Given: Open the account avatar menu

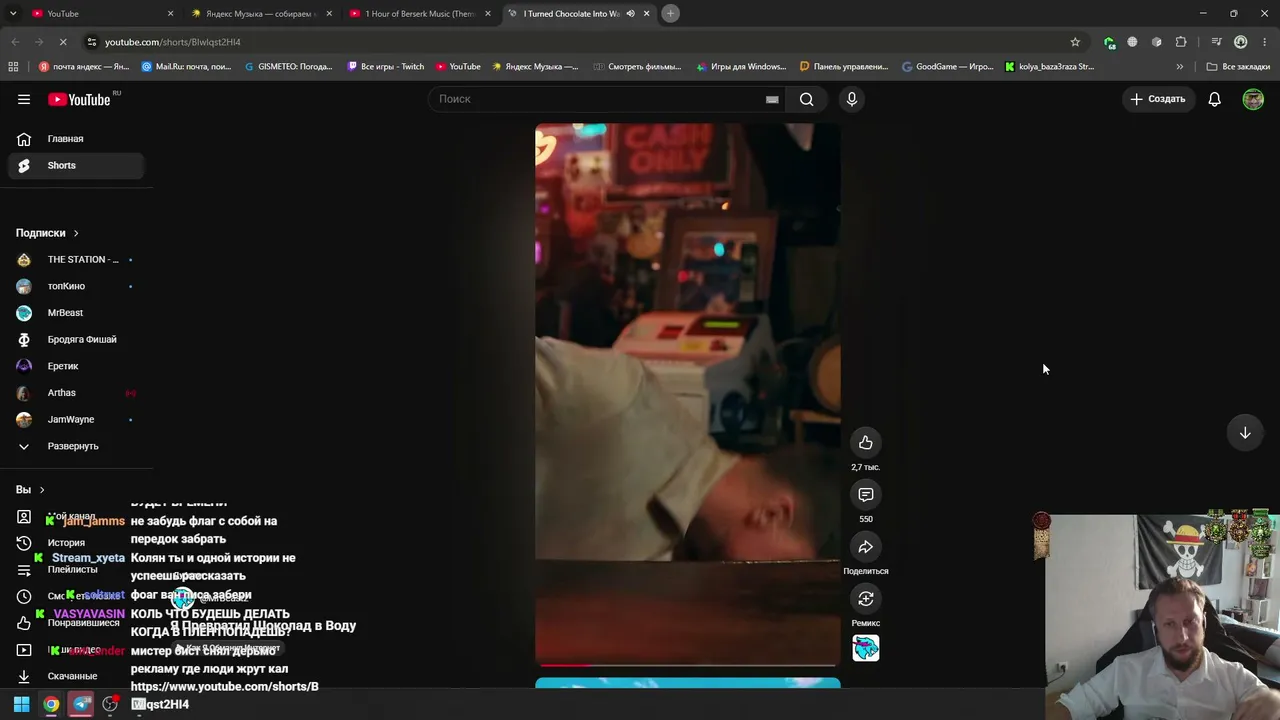Looking at the screenshot, I should click(1253, 99).
